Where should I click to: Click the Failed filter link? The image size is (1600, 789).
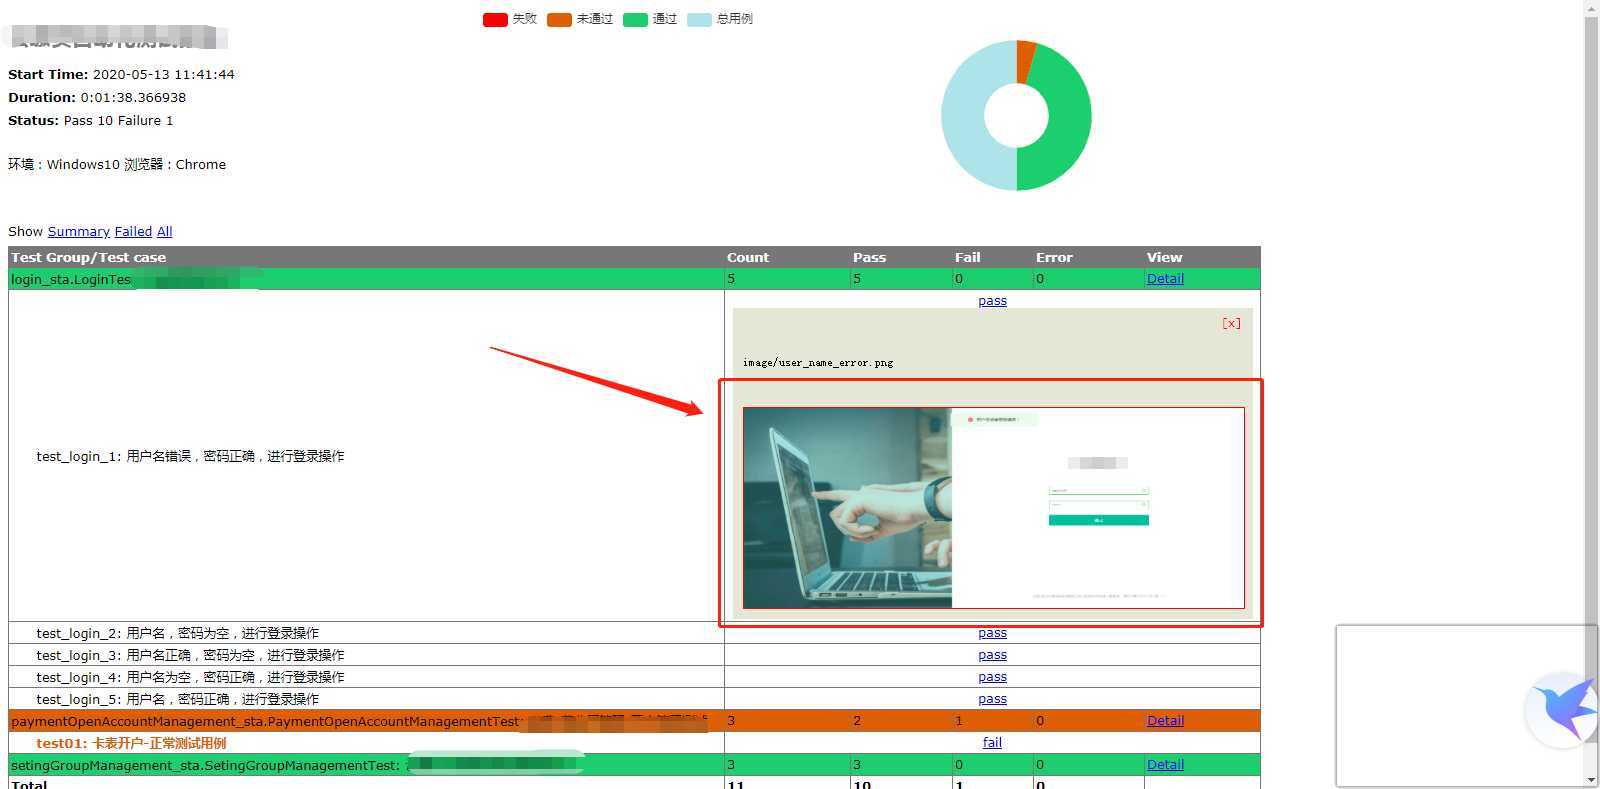133,231
